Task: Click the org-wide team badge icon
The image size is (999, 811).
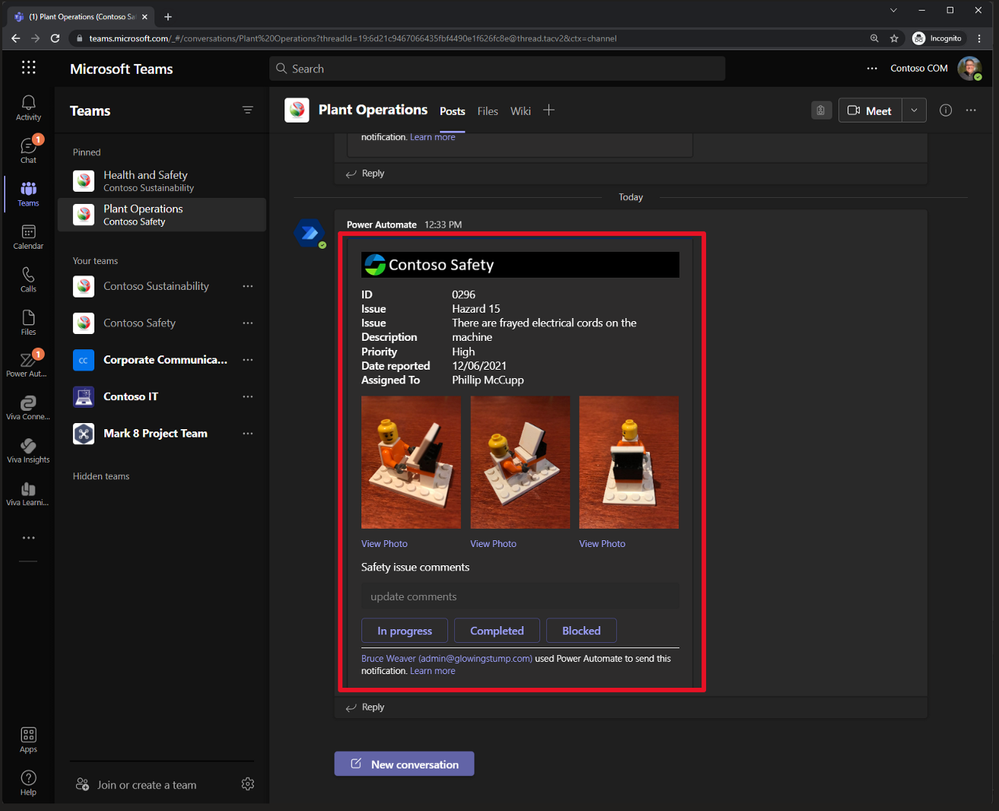Action: [x=821, y=110]
